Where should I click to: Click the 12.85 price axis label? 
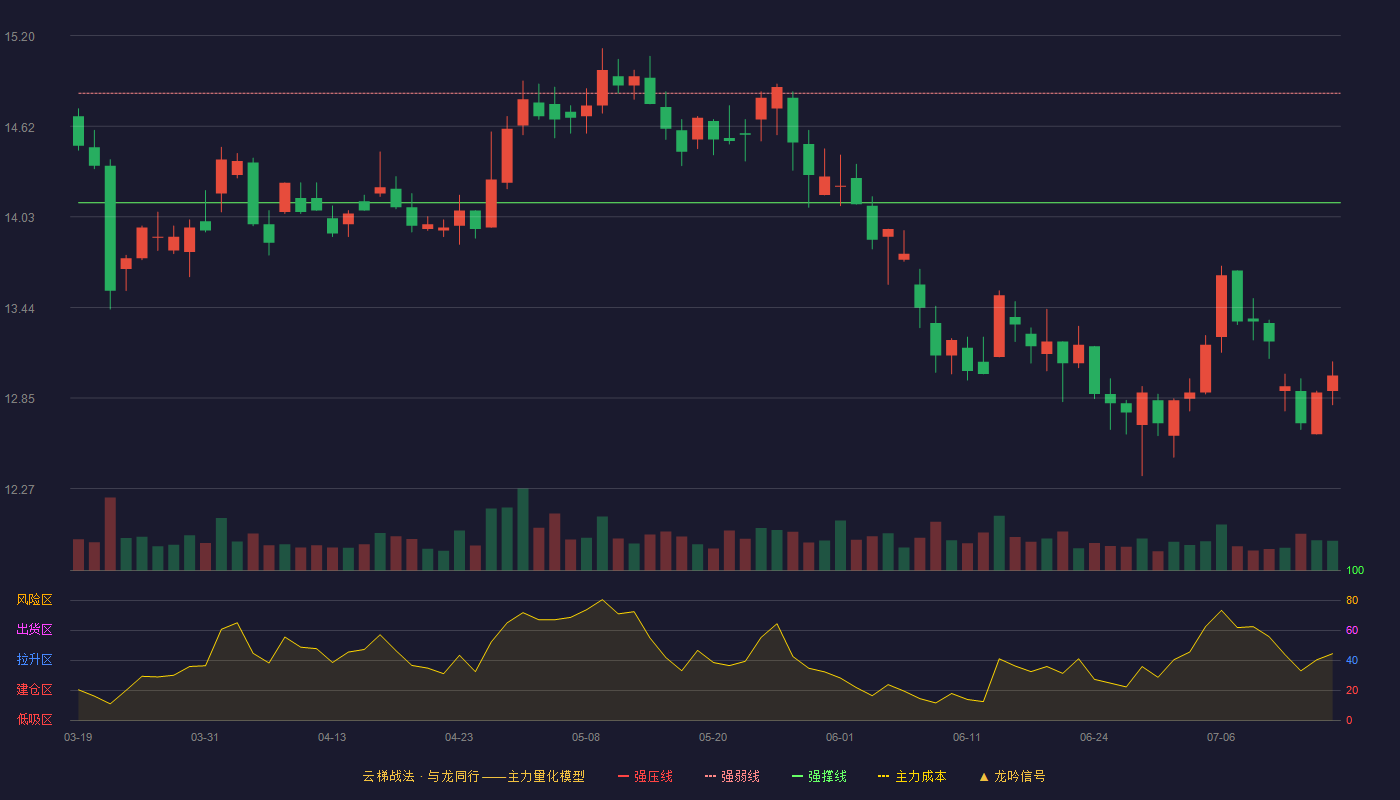[x=19, y=399]
